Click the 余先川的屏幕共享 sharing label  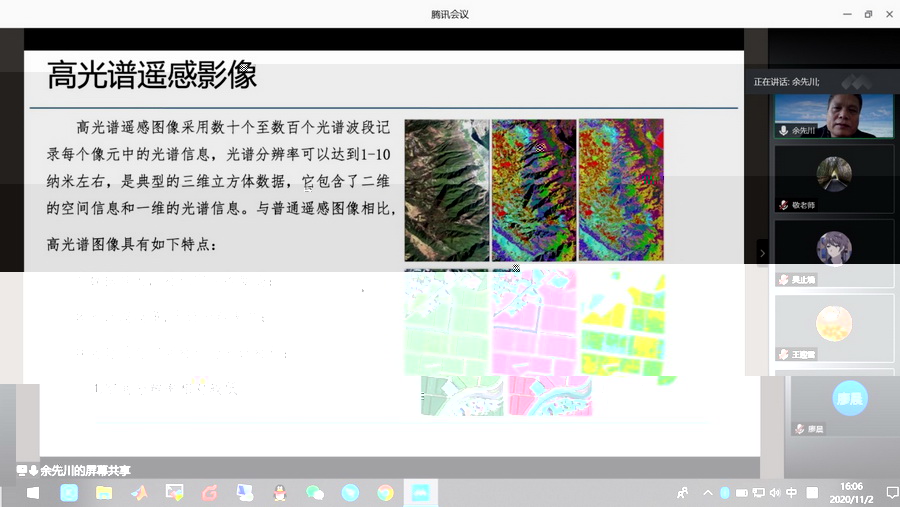point(86,471)
